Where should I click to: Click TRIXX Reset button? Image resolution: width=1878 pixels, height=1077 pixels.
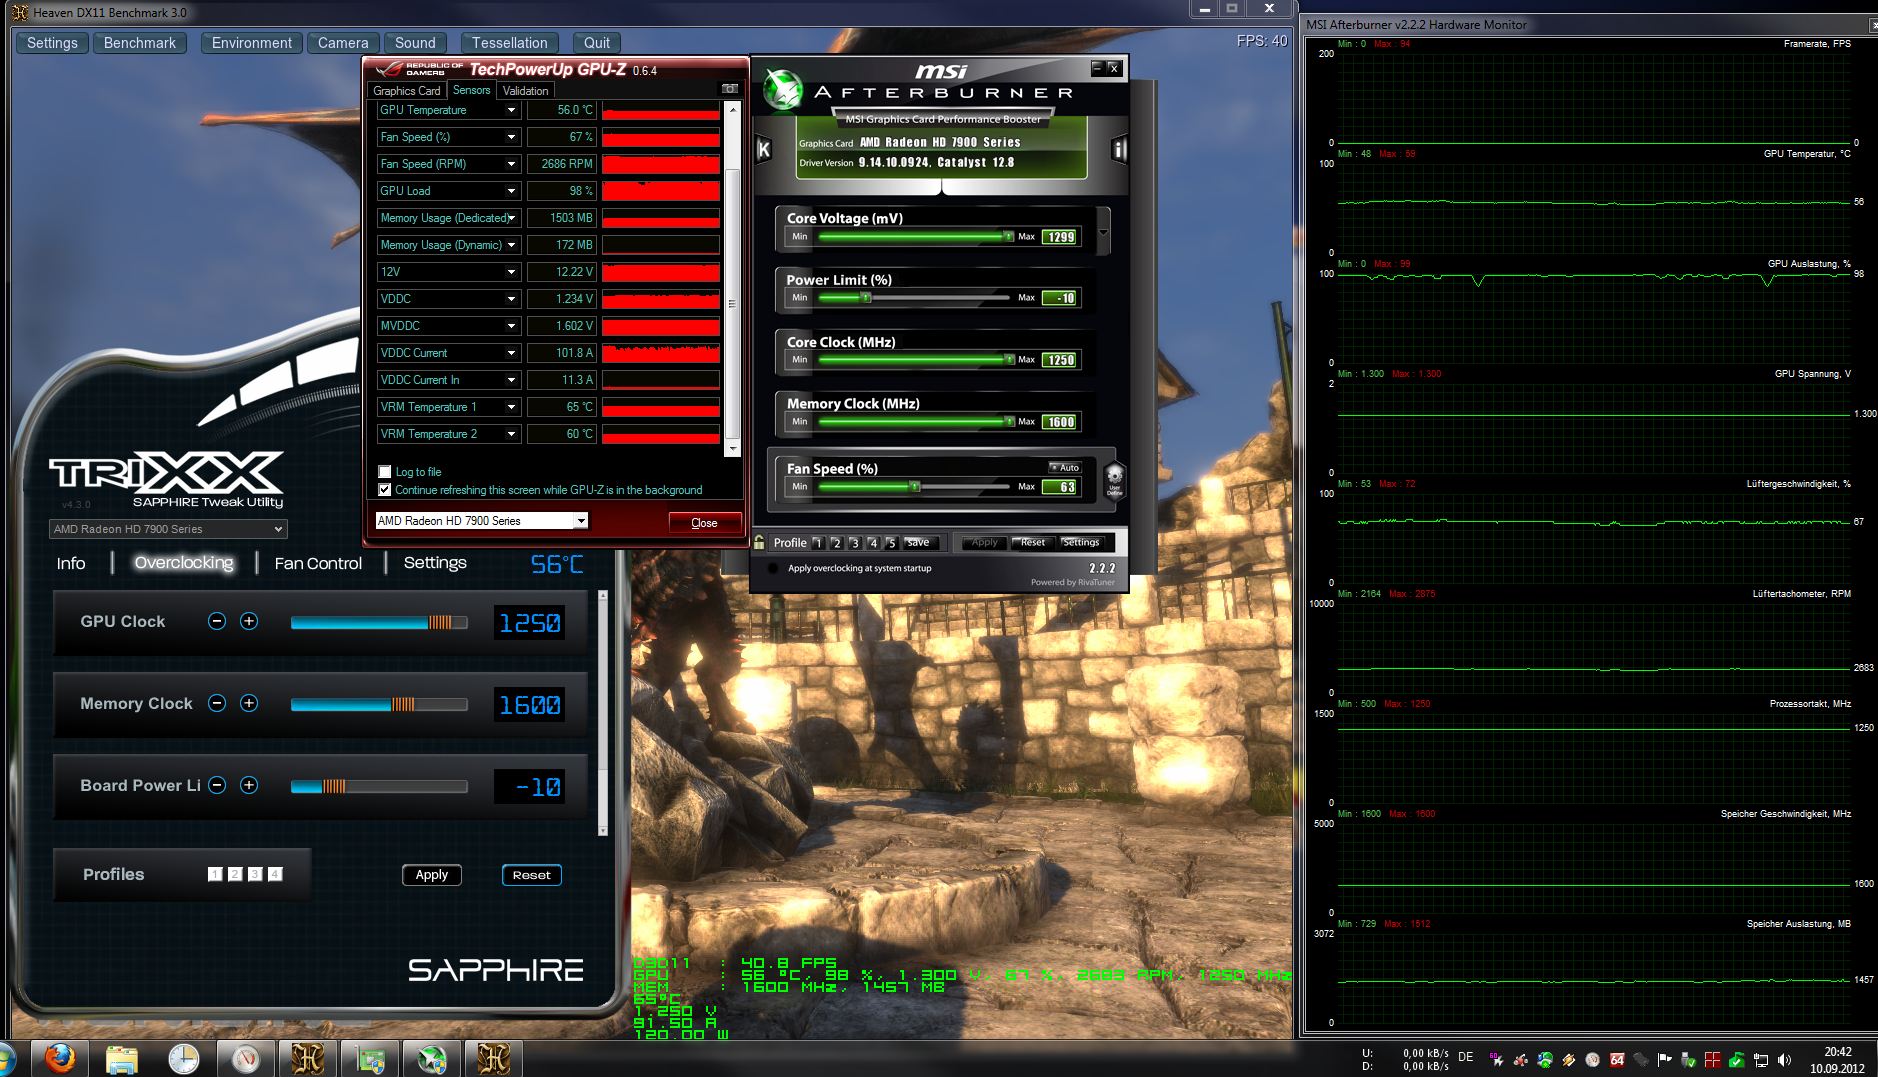[x=531, y=874]
